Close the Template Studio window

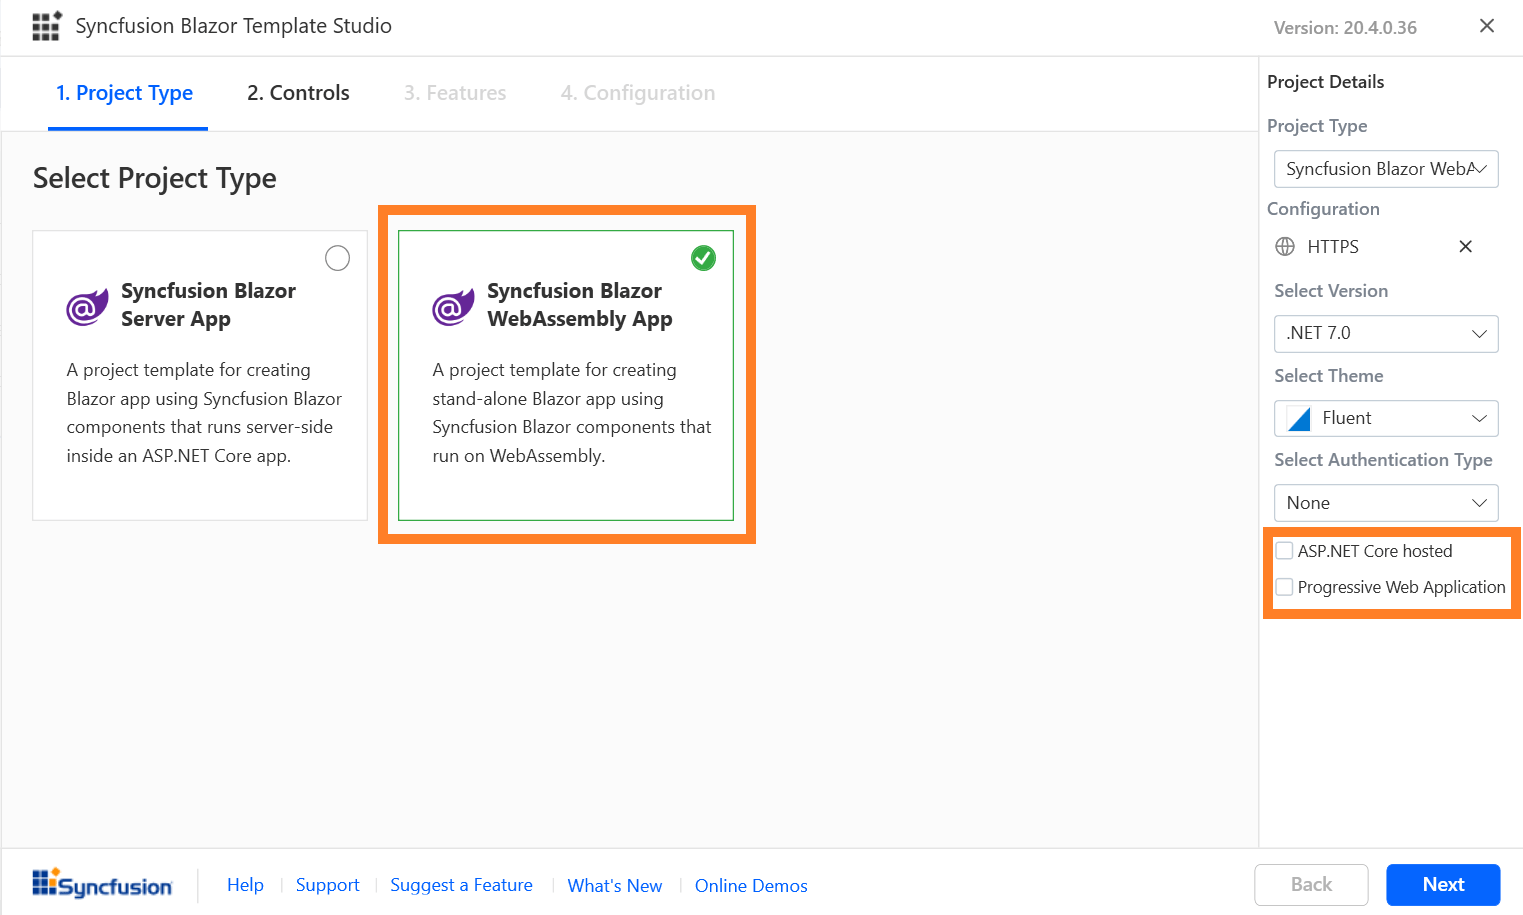1487,26
